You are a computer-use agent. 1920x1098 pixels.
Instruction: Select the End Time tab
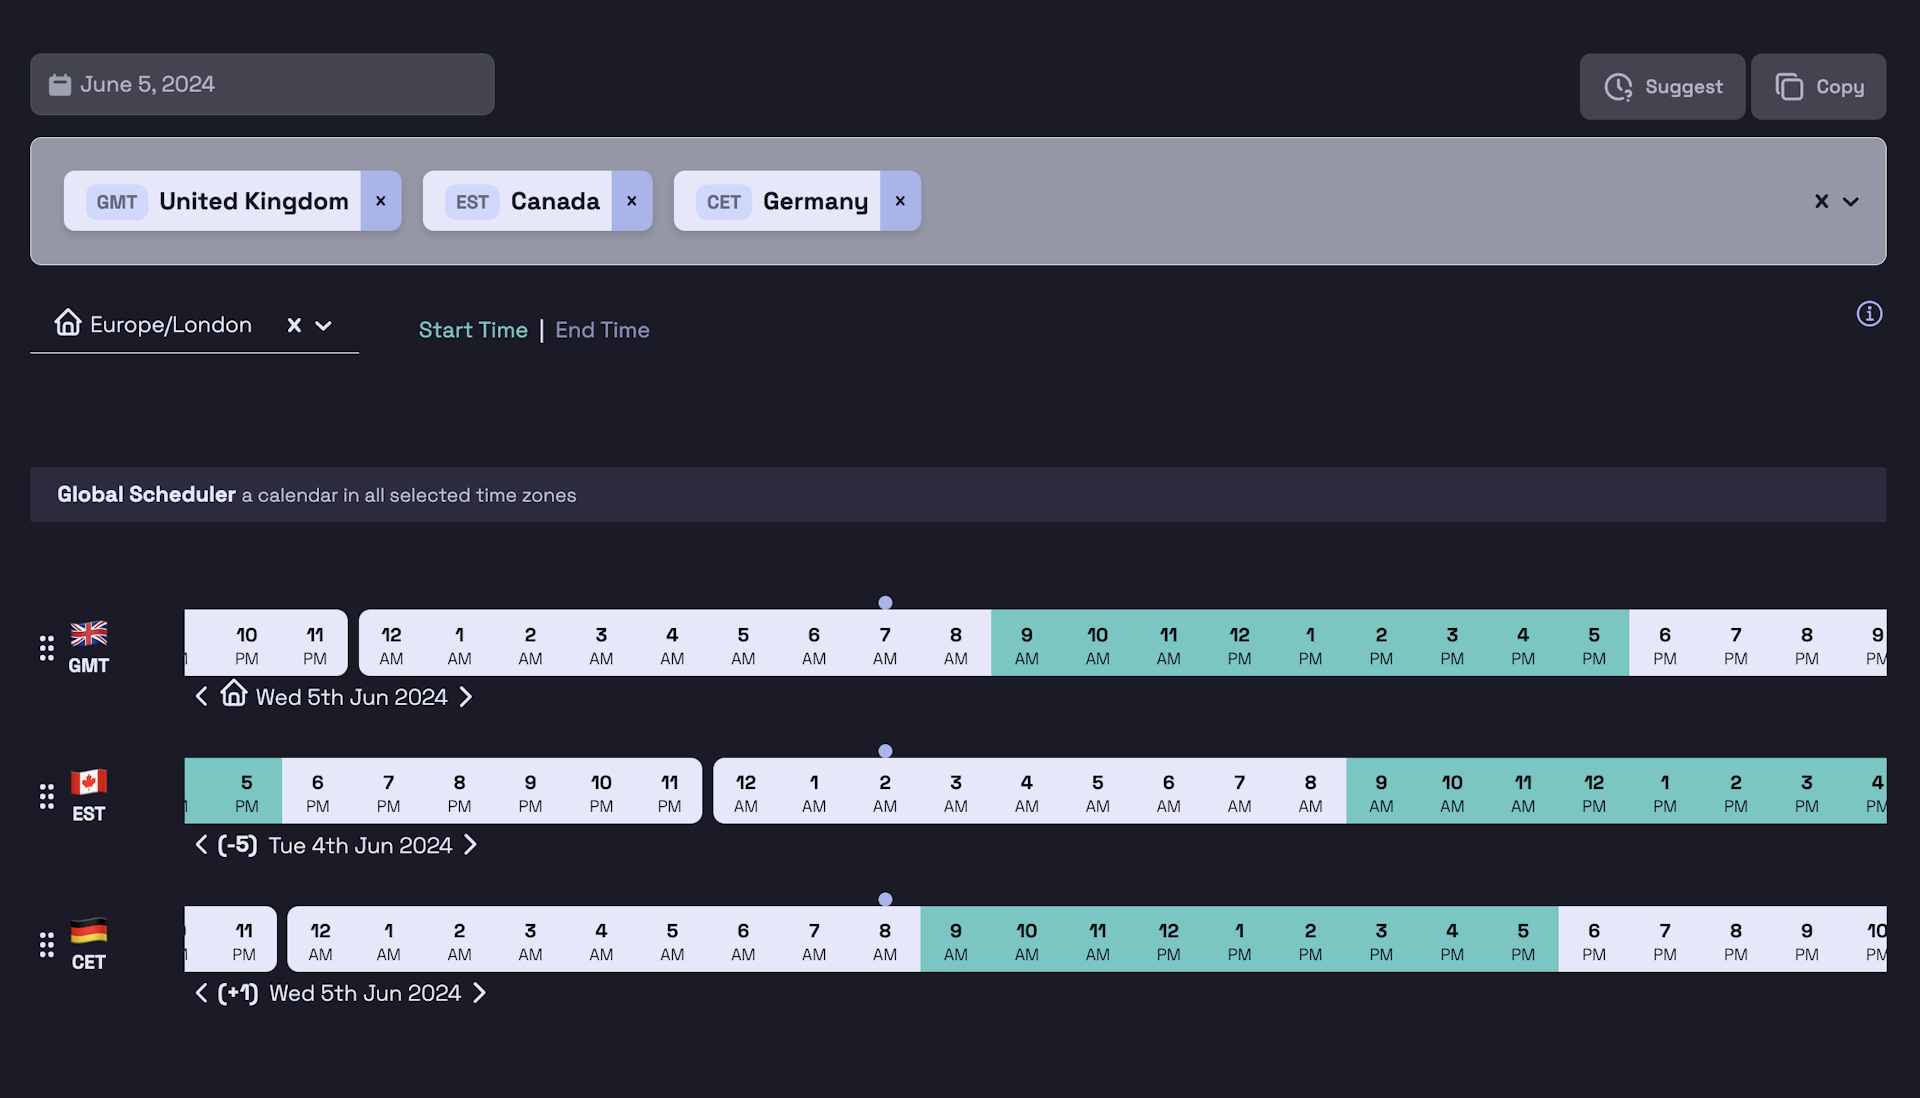(x=601, y=330)
